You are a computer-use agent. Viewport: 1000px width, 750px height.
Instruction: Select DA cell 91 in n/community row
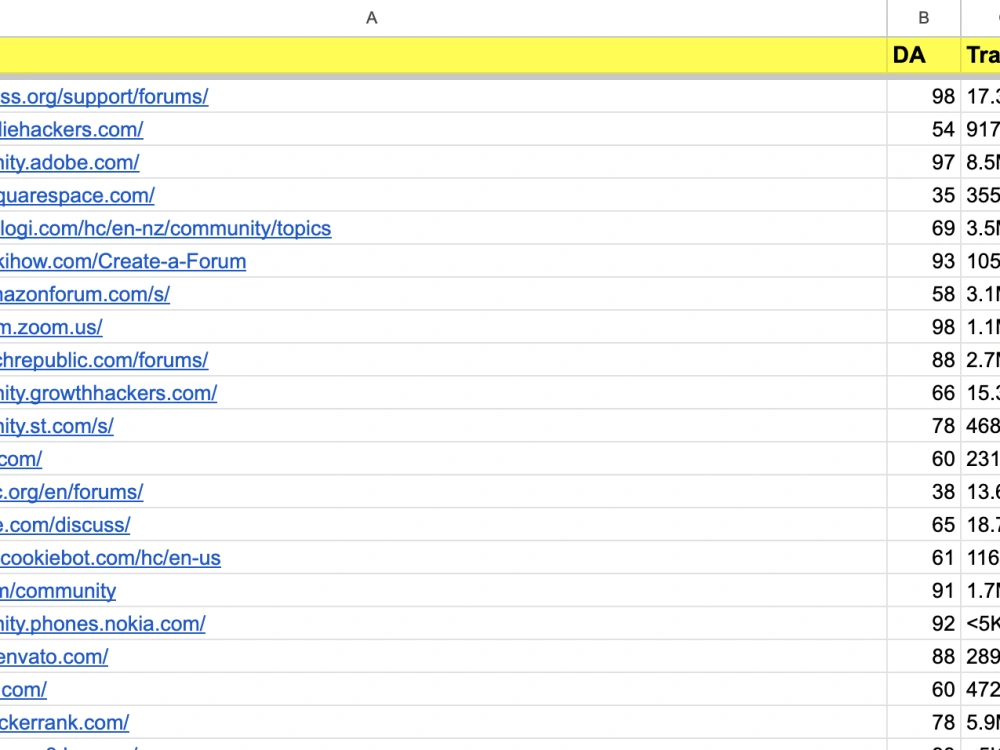pos(923,591)
